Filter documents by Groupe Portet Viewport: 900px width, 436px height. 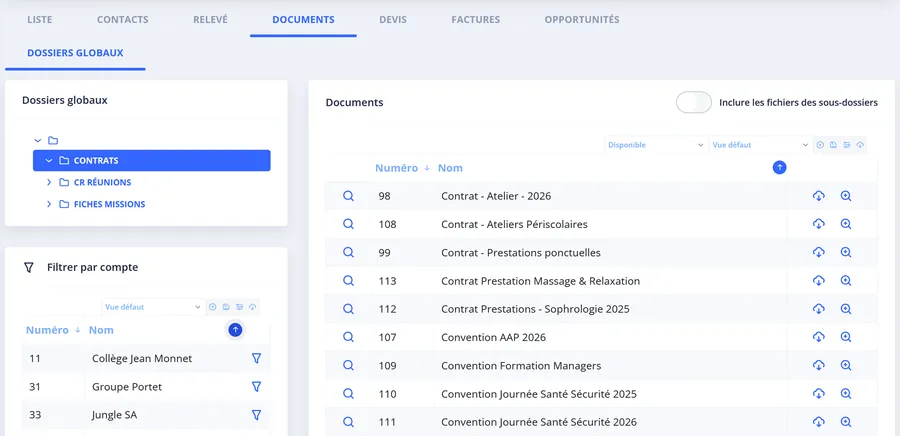click(x=257, y=387)
